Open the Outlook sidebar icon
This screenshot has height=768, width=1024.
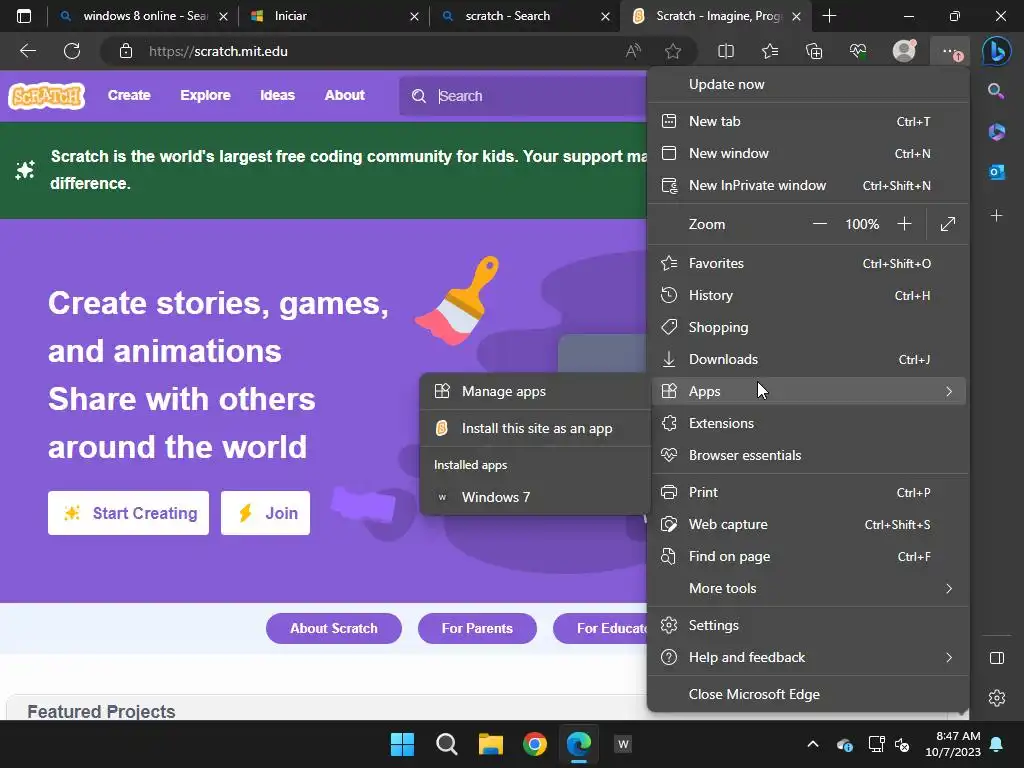pyautogui.click(x=997, y=172)
